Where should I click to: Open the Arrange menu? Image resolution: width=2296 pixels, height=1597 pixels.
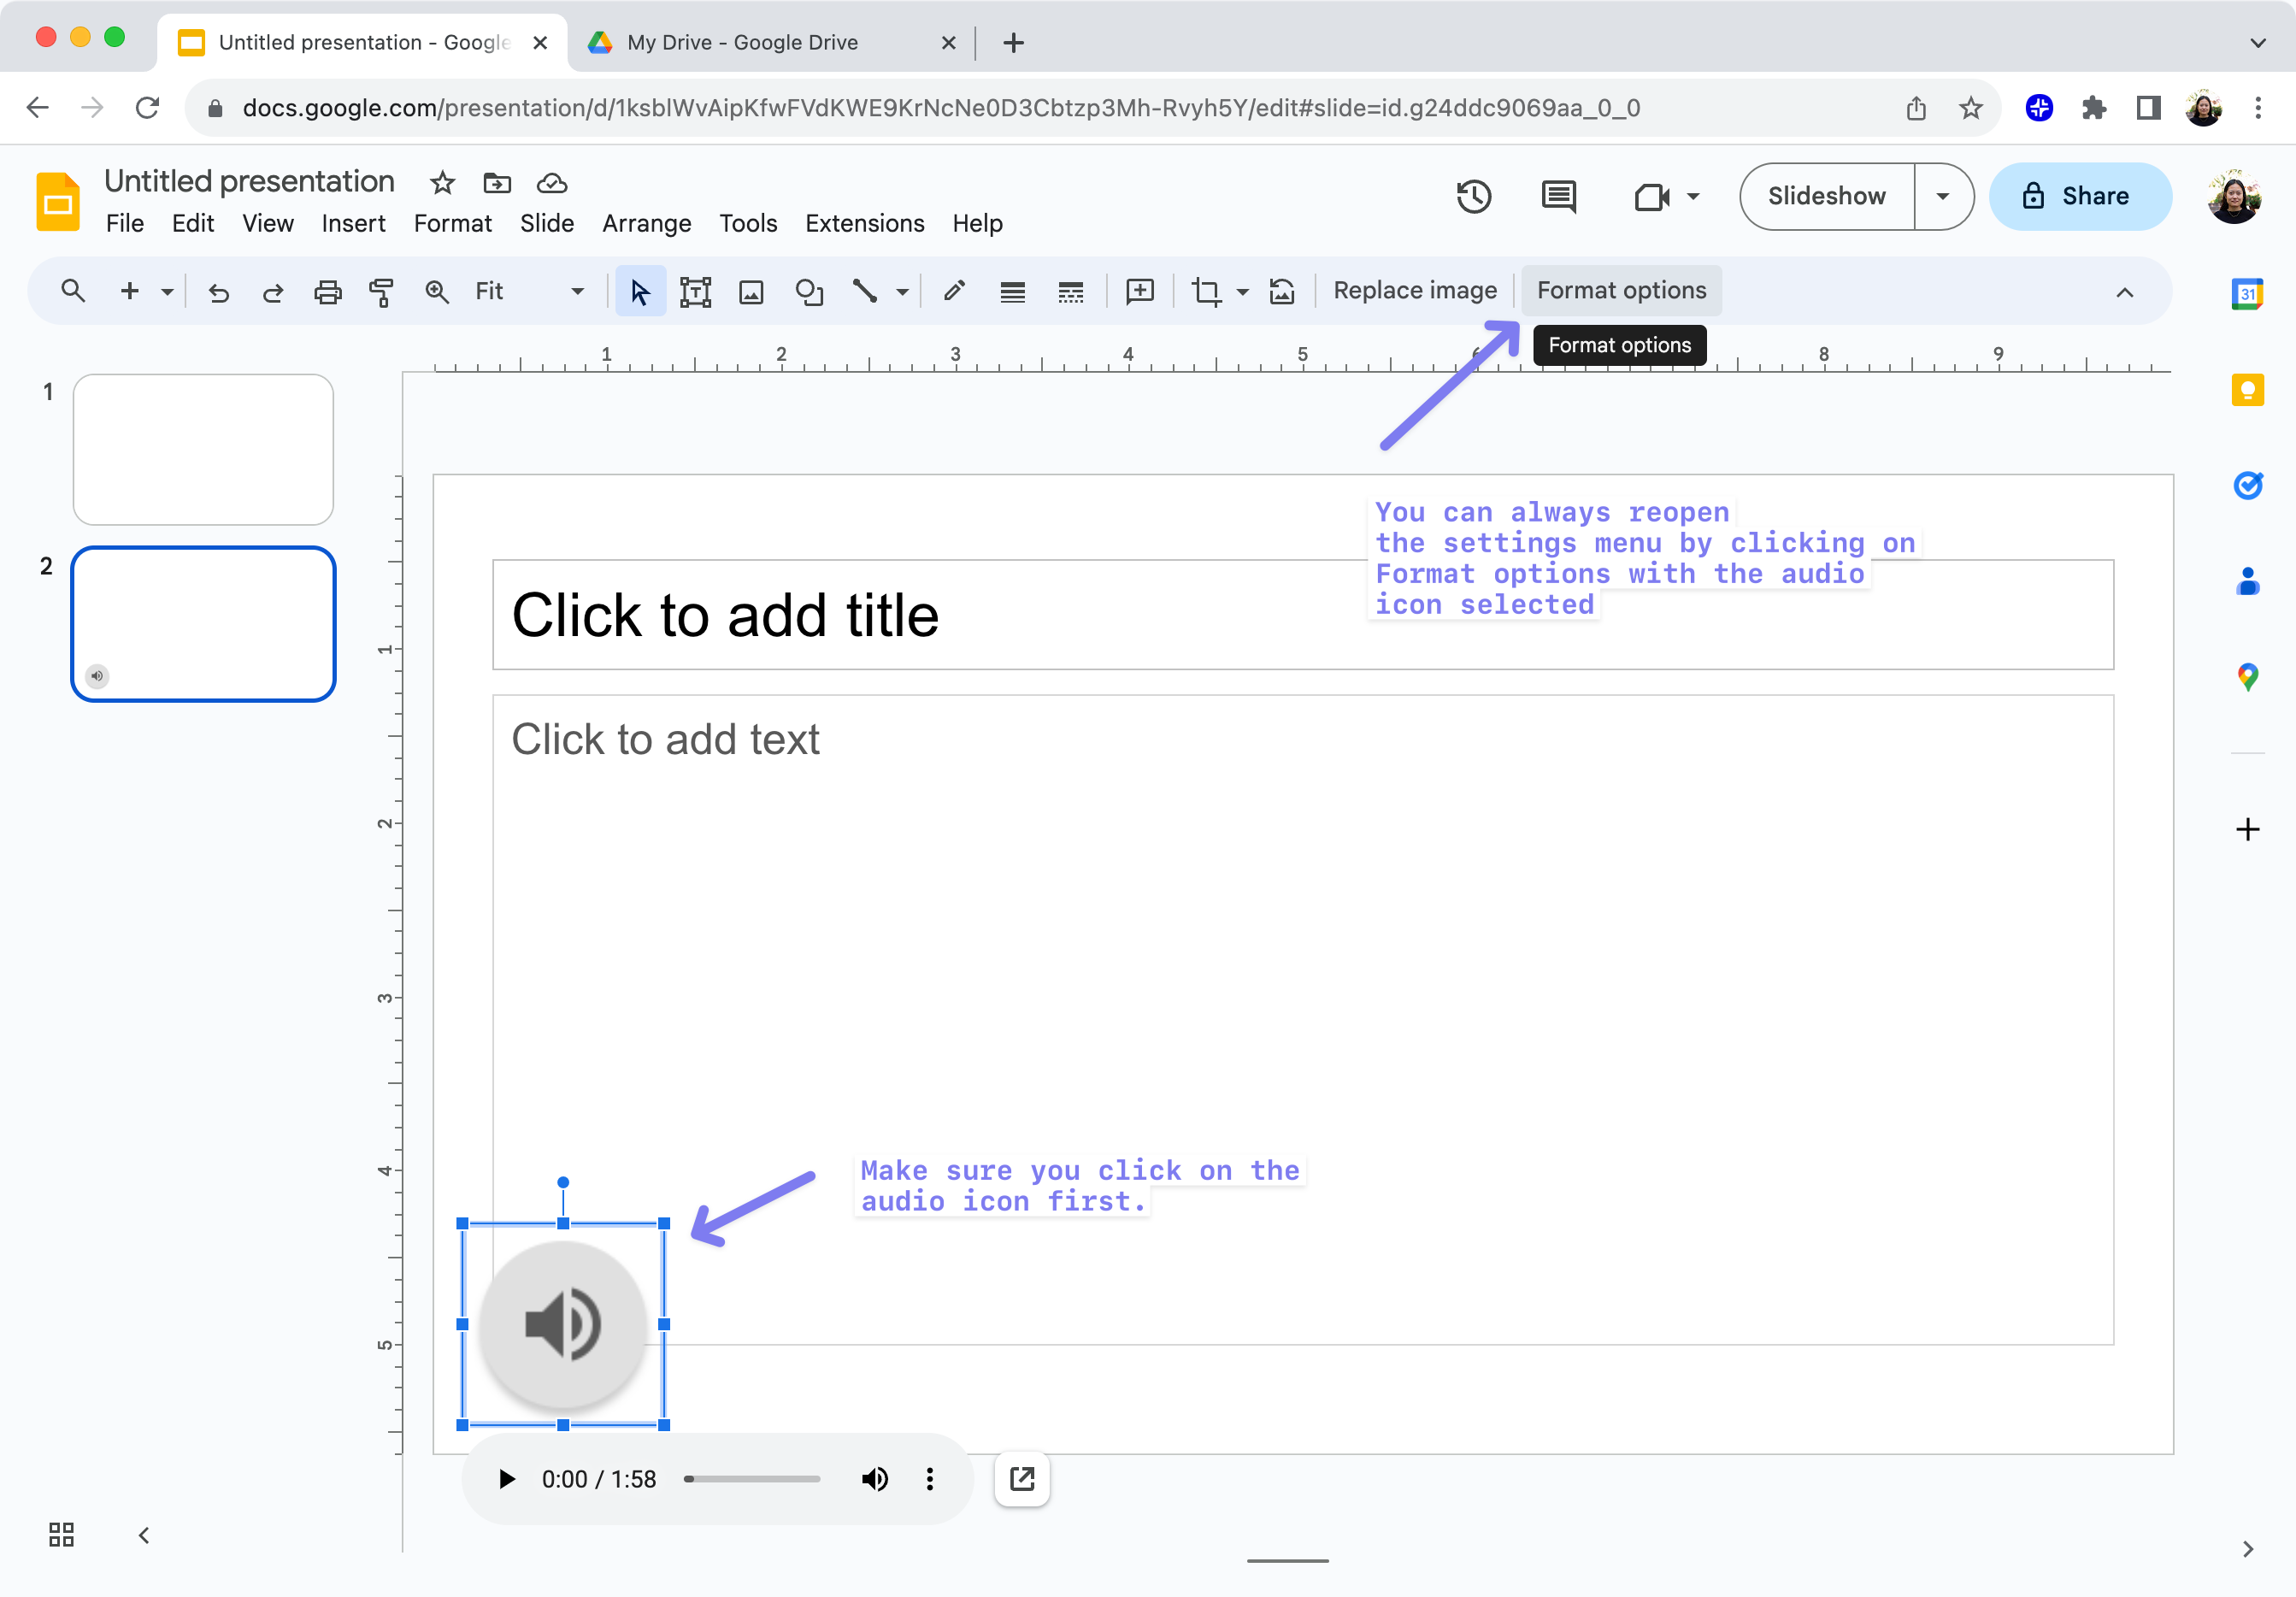[x=646, y=223]
